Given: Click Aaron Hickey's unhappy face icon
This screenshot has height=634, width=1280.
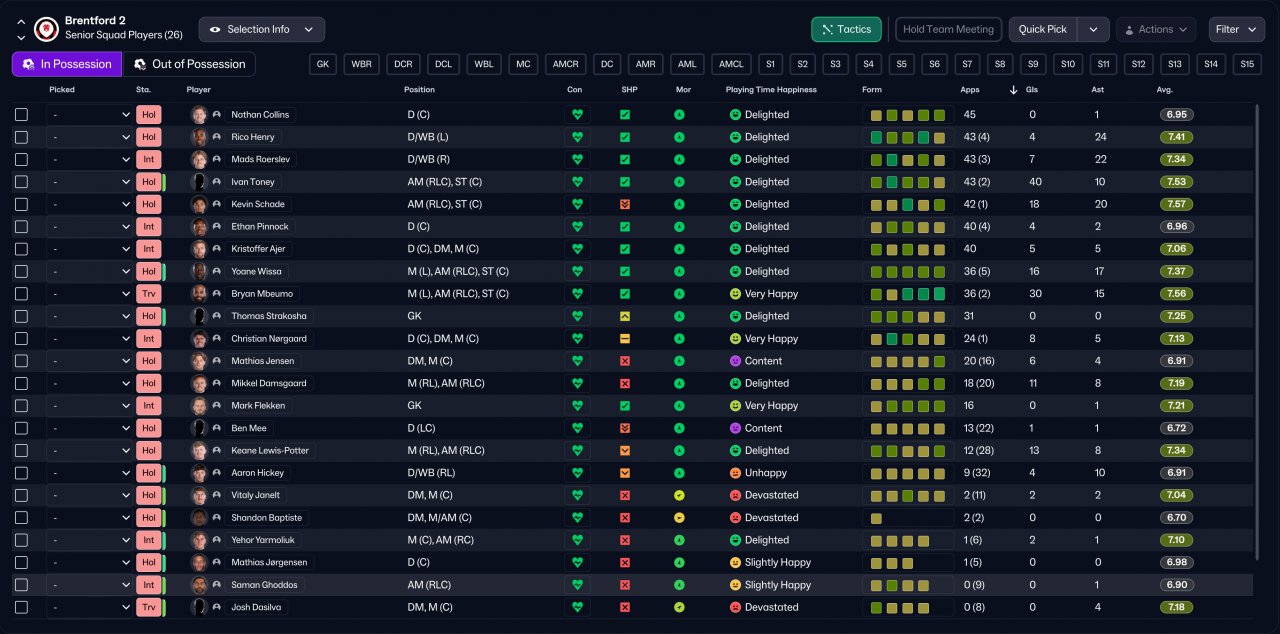Looking at the screenshot, I should [x=736, y=473].
